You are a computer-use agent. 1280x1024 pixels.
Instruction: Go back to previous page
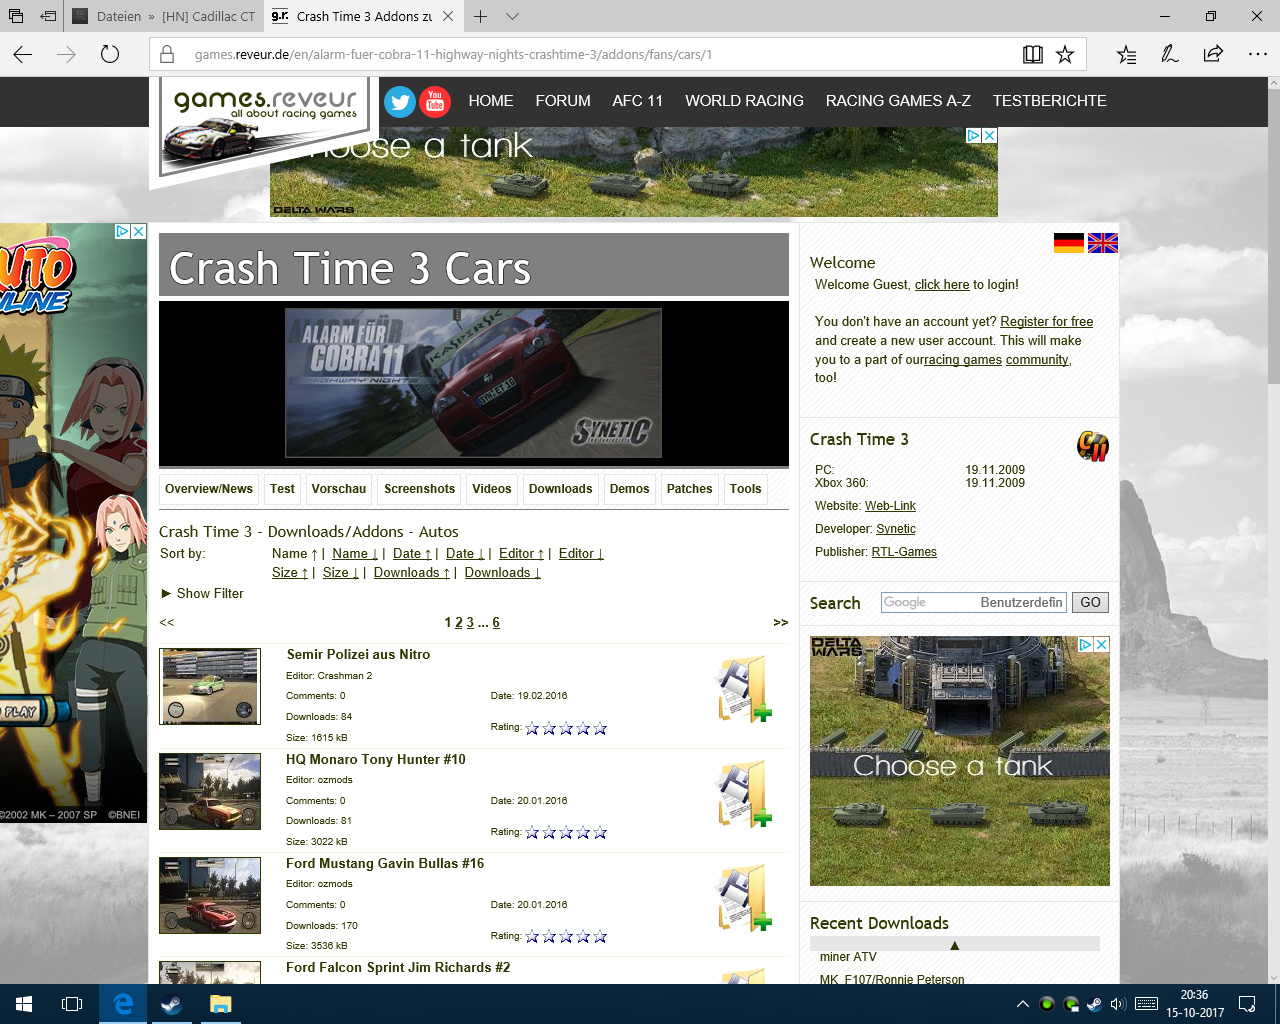click(x=23, y=54)
